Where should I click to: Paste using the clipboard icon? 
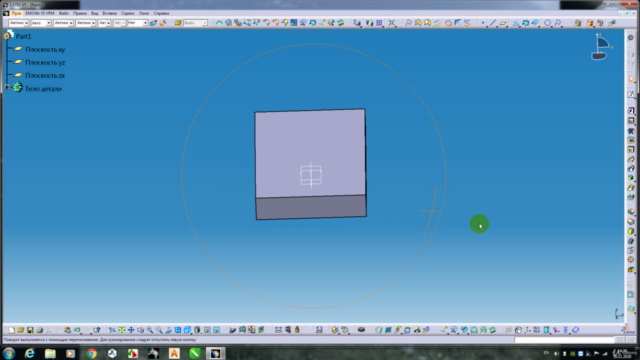click(67, 330)
